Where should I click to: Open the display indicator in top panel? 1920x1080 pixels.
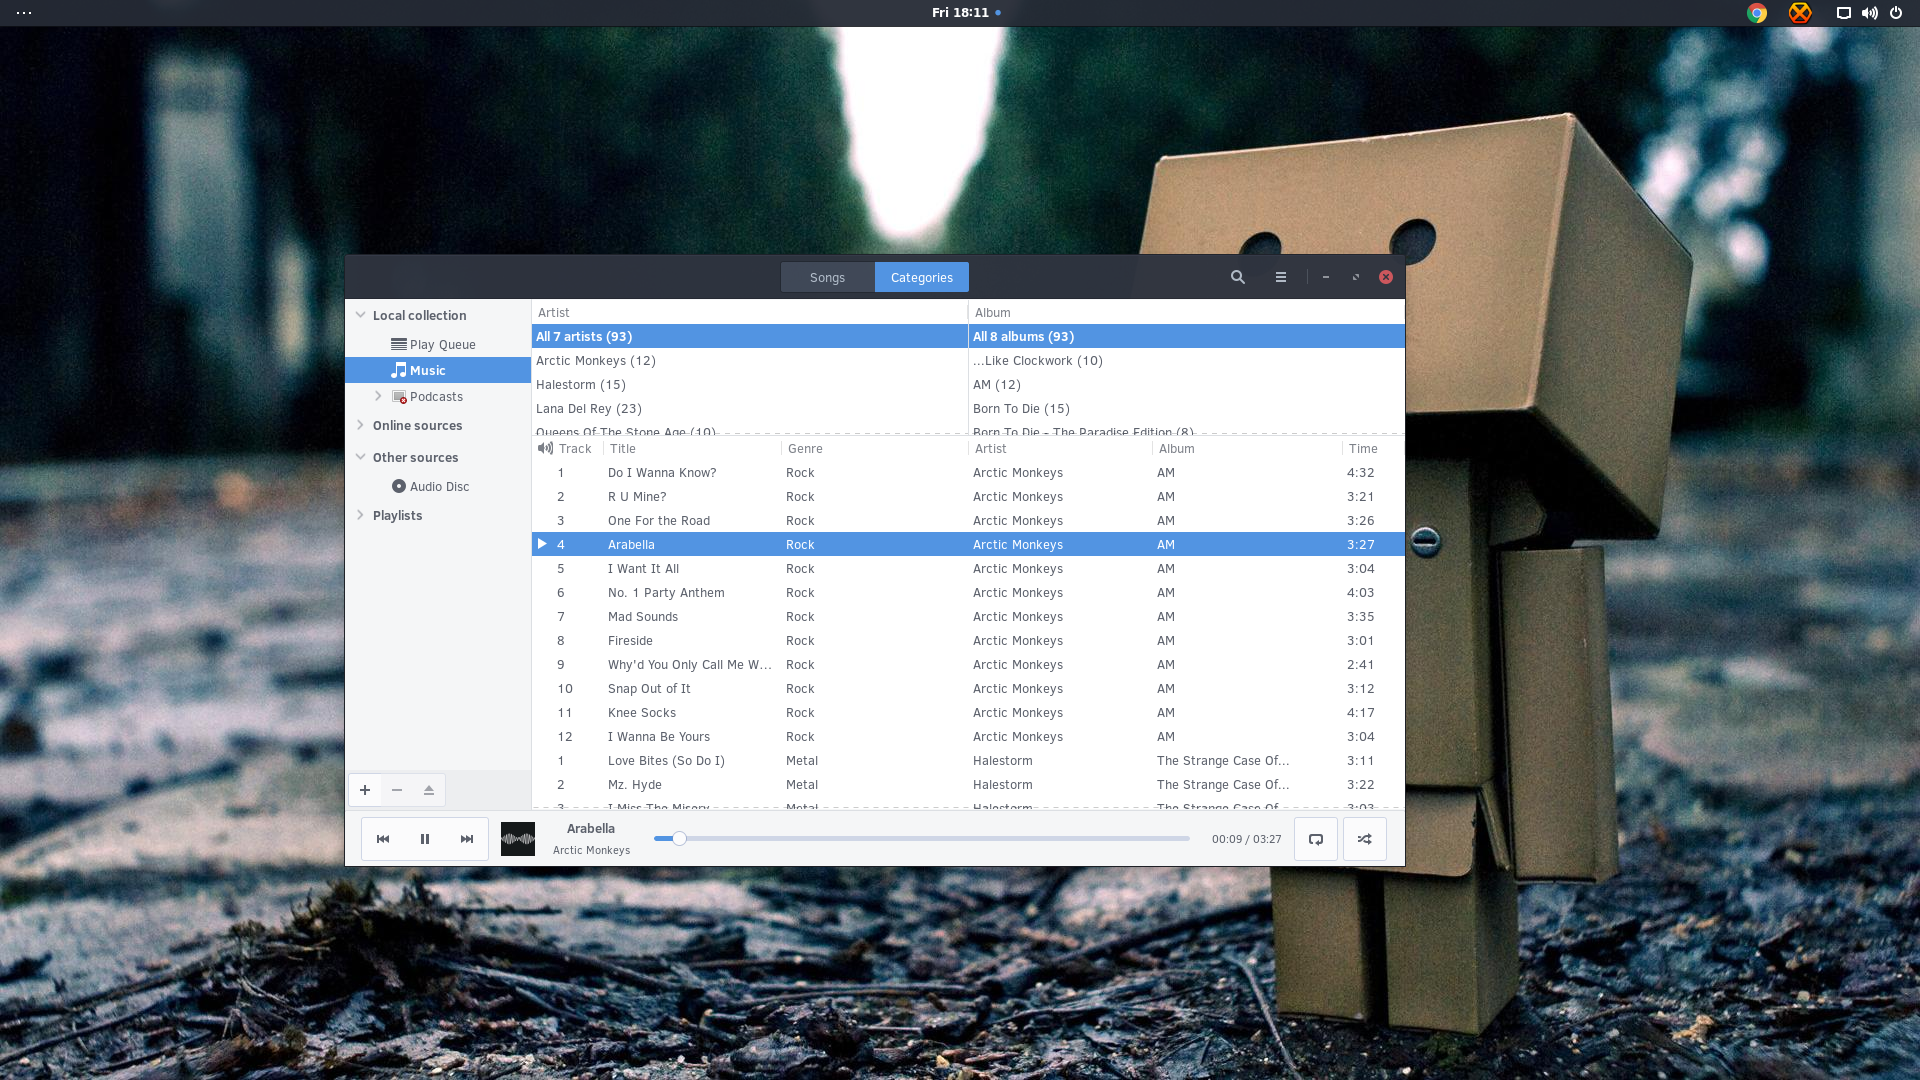tap(1843, 13)
